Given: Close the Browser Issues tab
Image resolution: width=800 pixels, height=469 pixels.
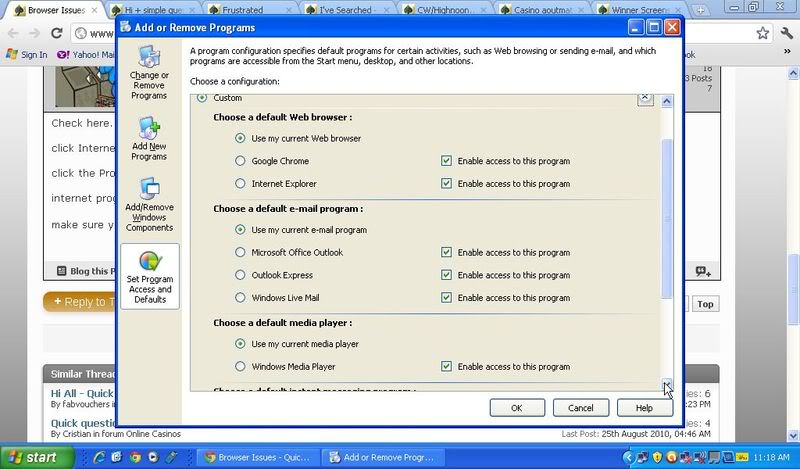Looking at the screenshot, I should tap(94, 10).
